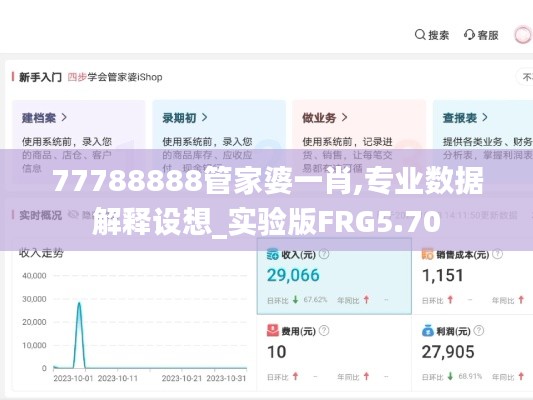Open 客服 customer service

[x=488, y=35]
